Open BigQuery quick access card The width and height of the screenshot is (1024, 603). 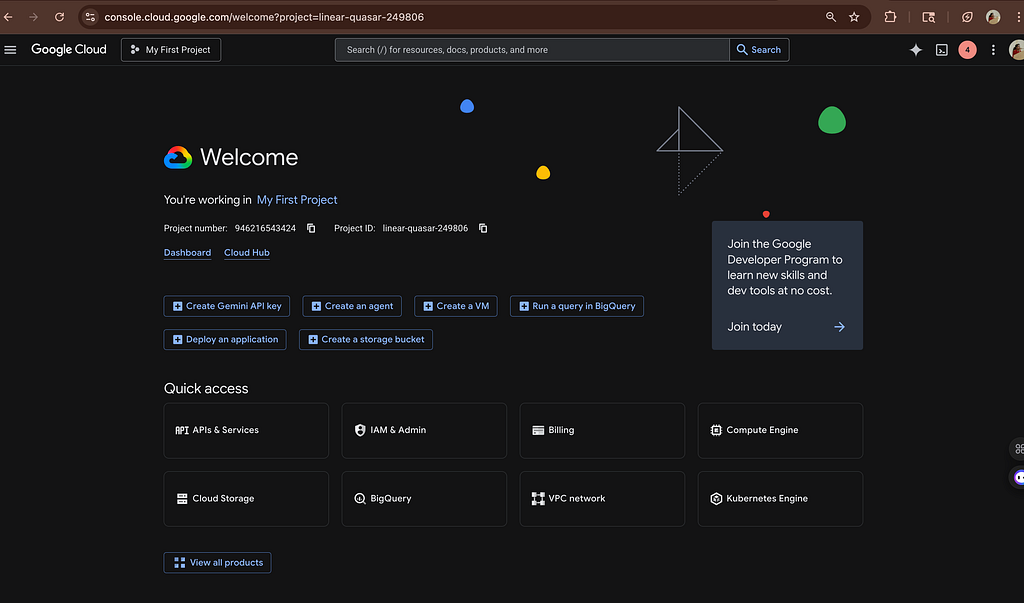424,499
